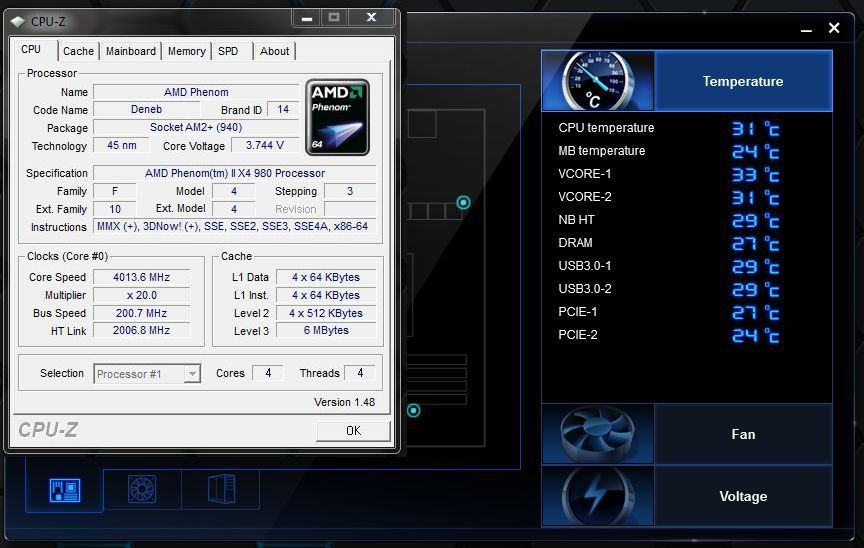Image resolution: width=864 pixels, height=548 pixels.
Task: Click the Name field 'AMD Phenom'
Action: (x=196, y=92)
